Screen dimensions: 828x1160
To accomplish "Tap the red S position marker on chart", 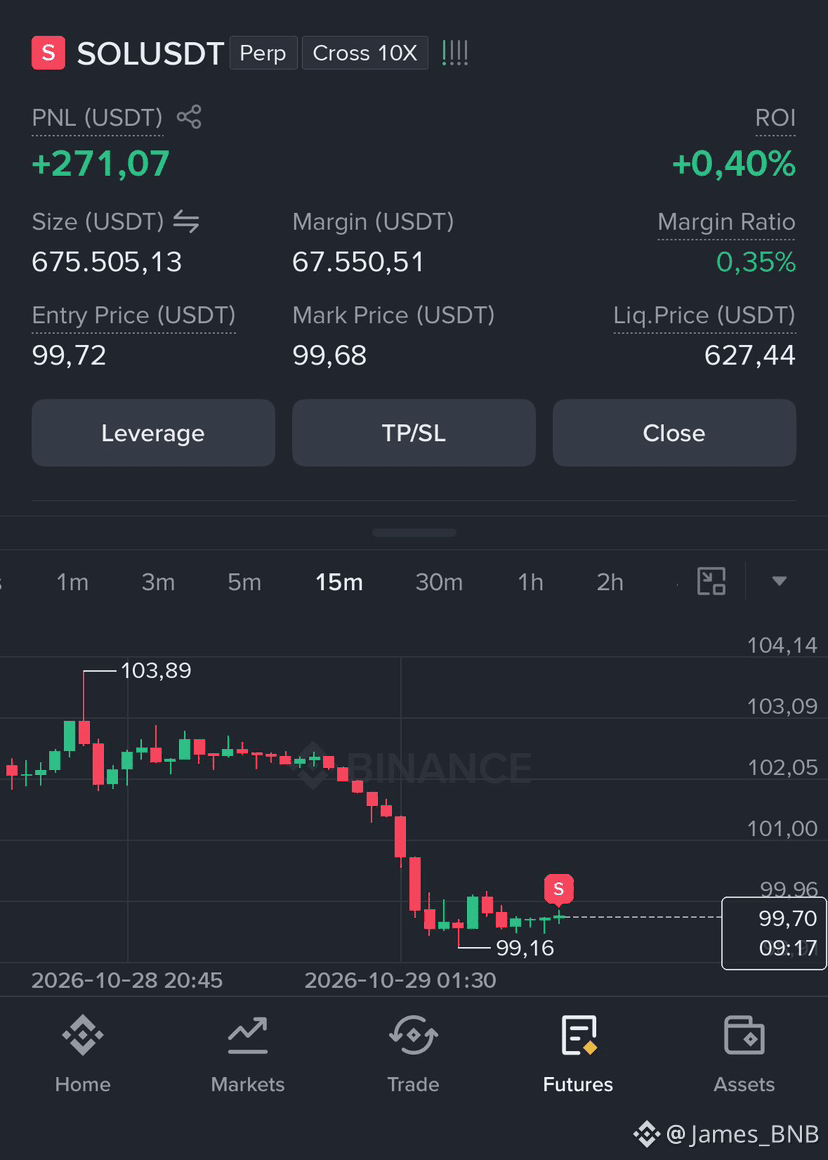I will coord(559,889).
